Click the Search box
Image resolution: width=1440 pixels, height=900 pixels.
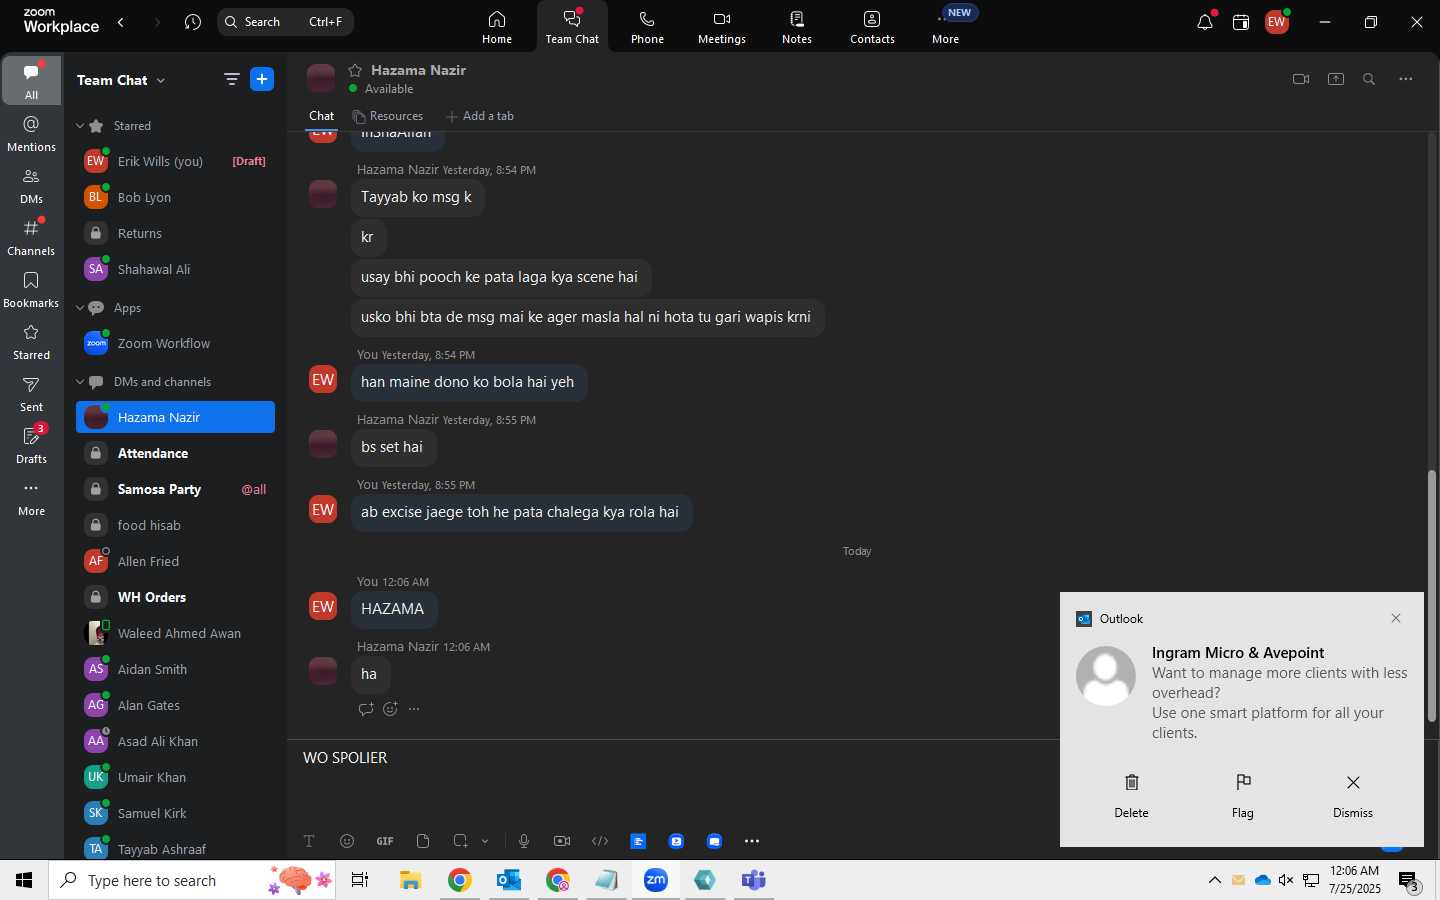pyautogui.click(x=285, y=22)
